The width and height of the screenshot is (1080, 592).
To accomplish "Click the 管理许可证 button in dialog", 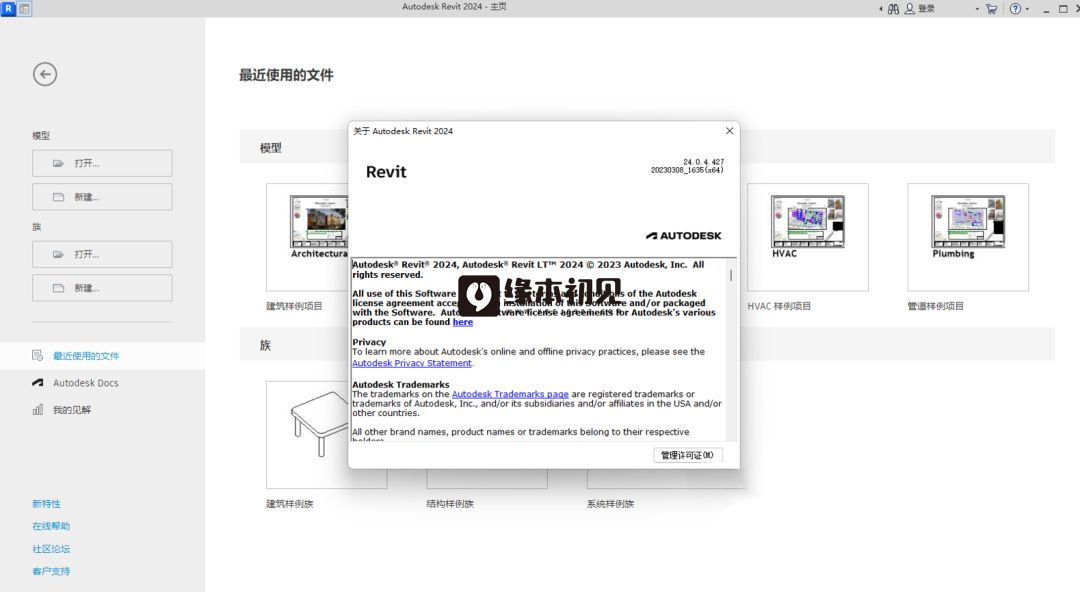I will (x=687, y=455).
